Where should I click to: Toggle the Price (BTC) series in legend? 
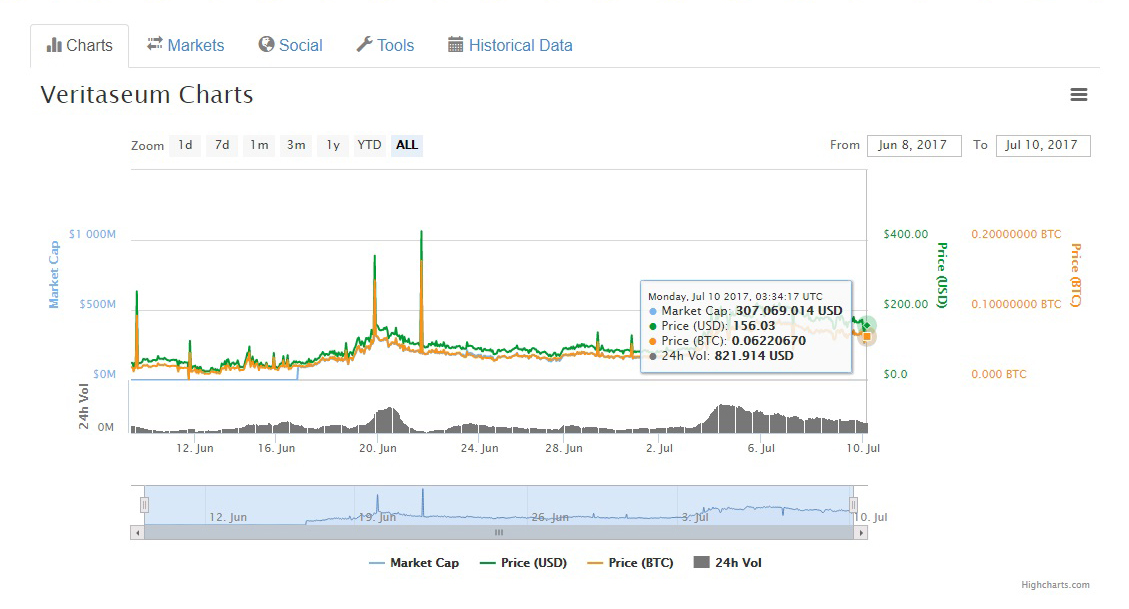click(631, 563)
